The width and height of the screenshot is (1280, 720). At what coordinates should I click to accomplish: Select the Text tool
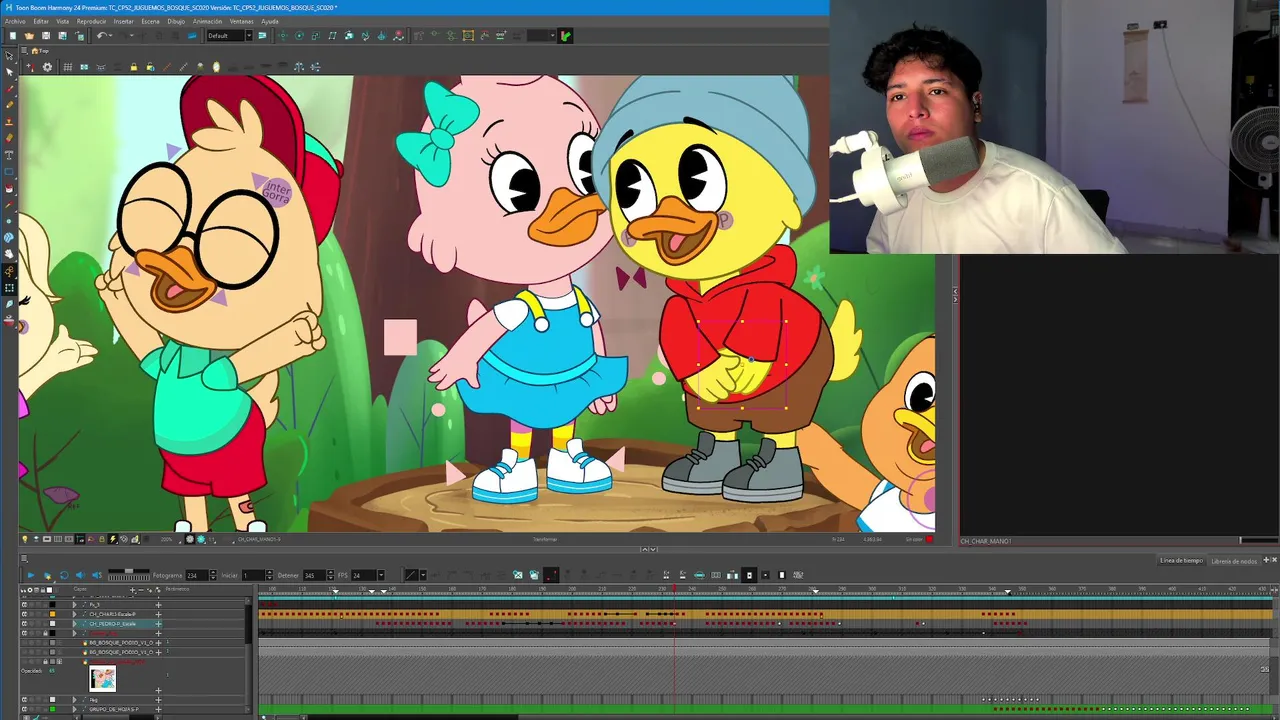[10, 155]
